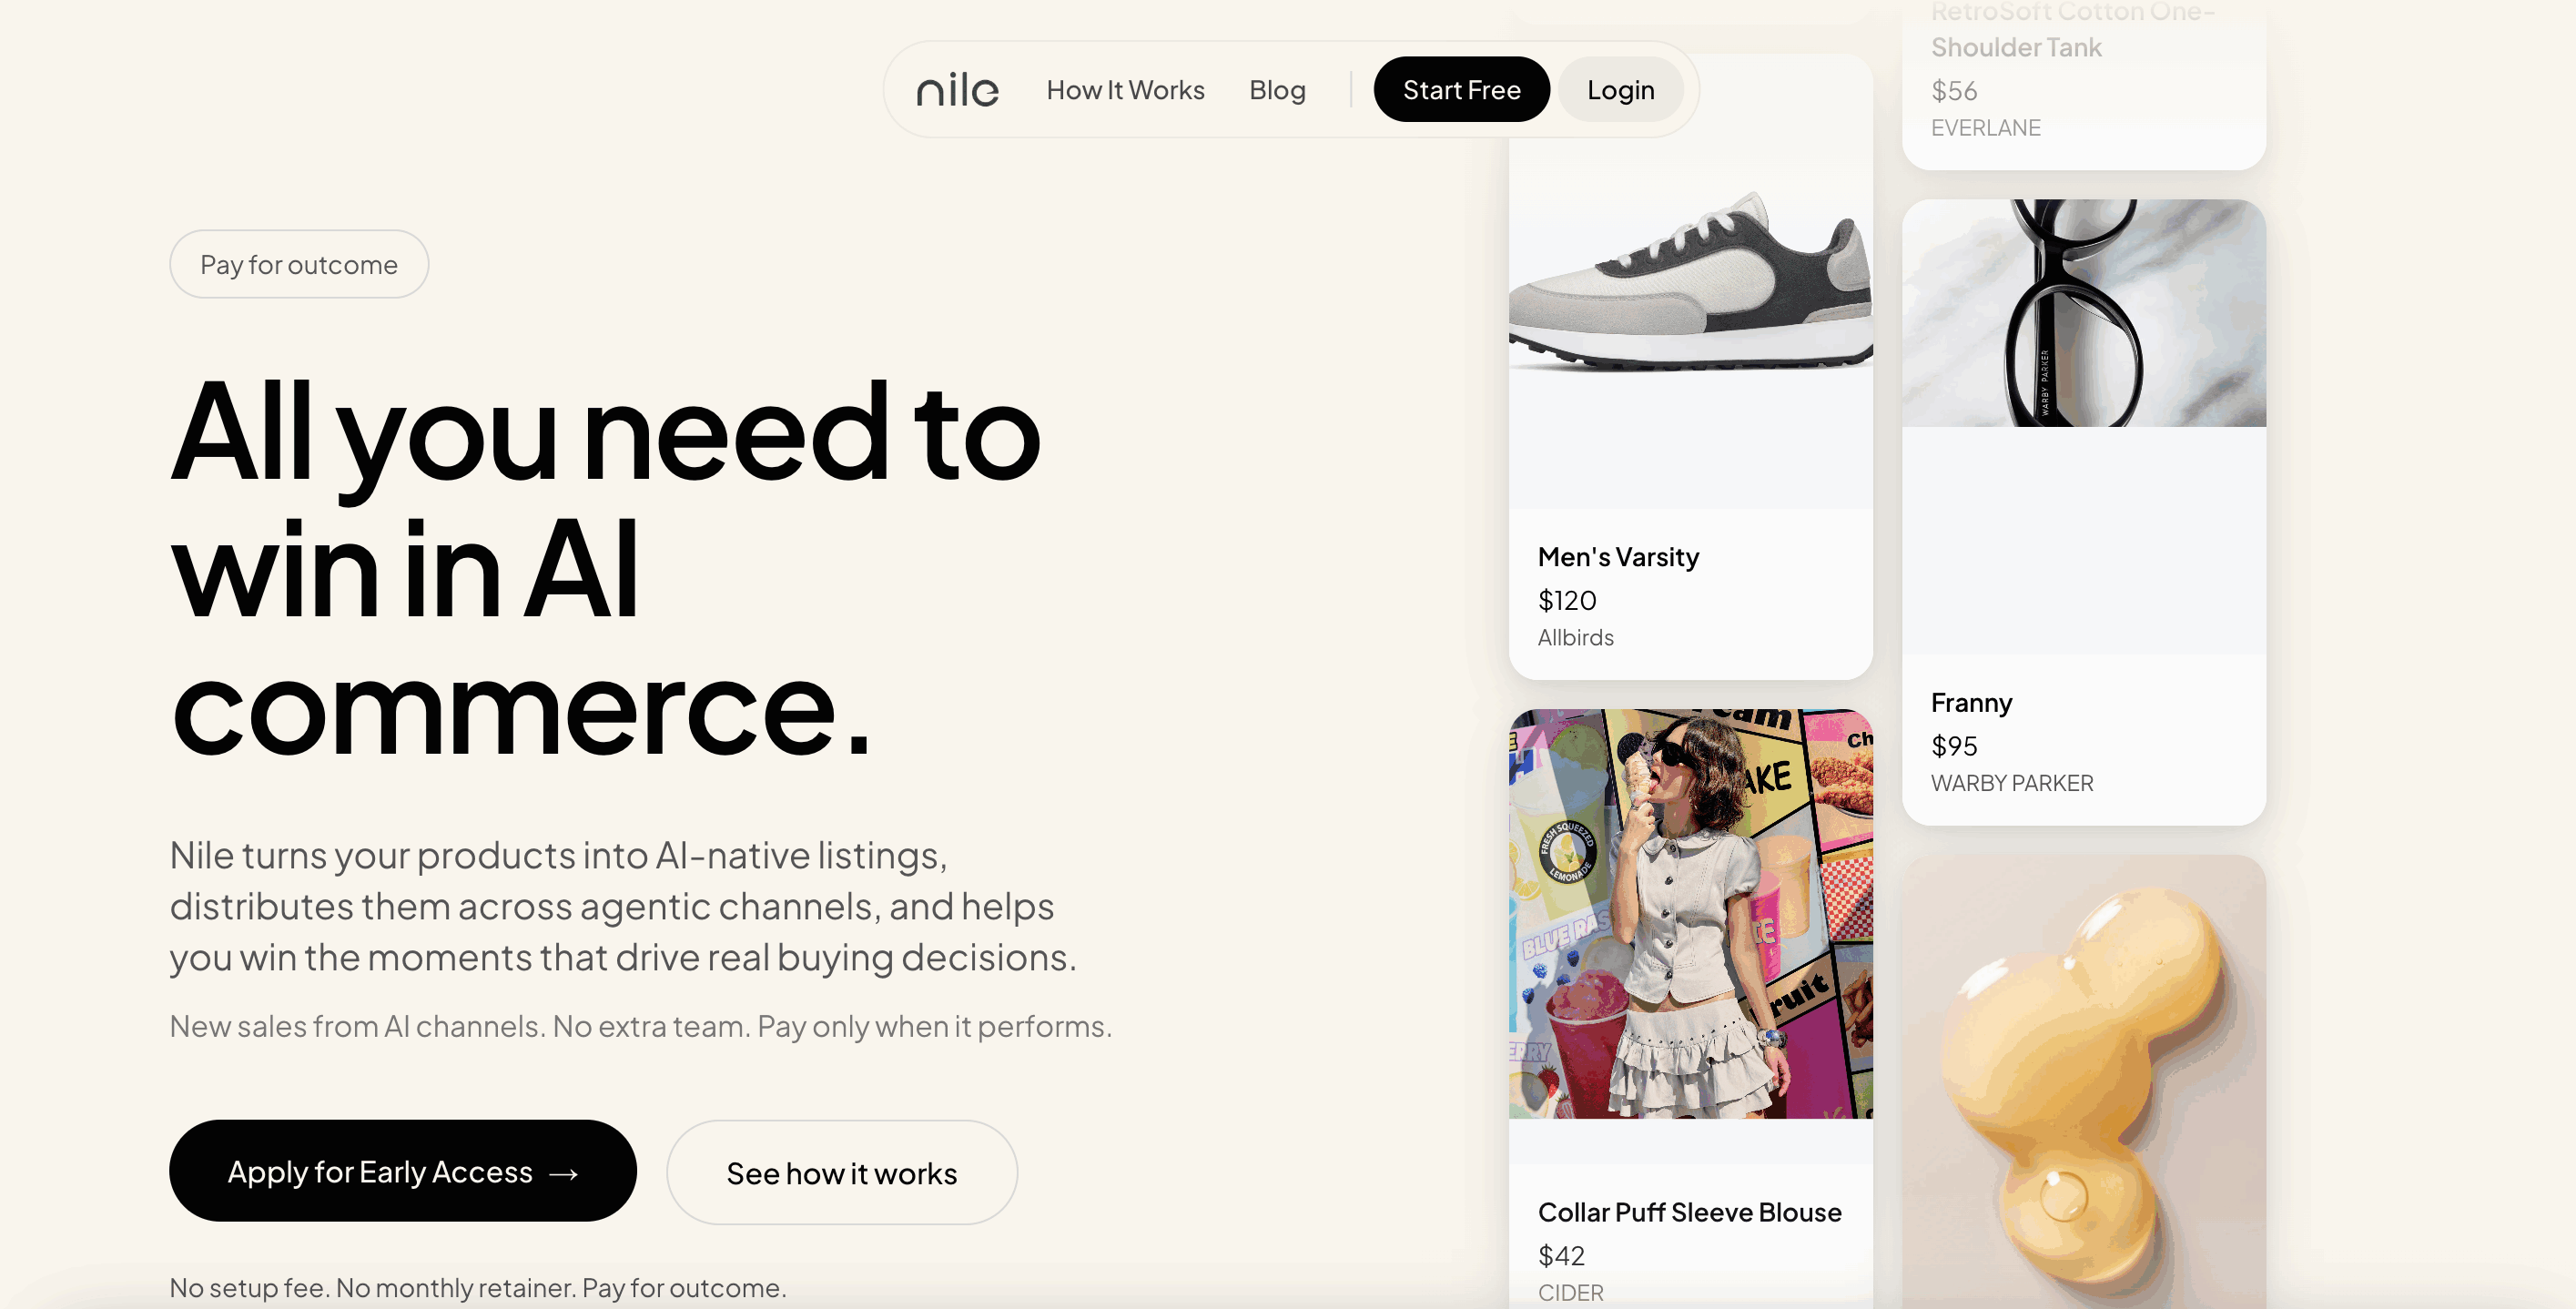2576x1309 pixels.
Task: Click the EVERLANE brand label
Action: [1985, 128]
